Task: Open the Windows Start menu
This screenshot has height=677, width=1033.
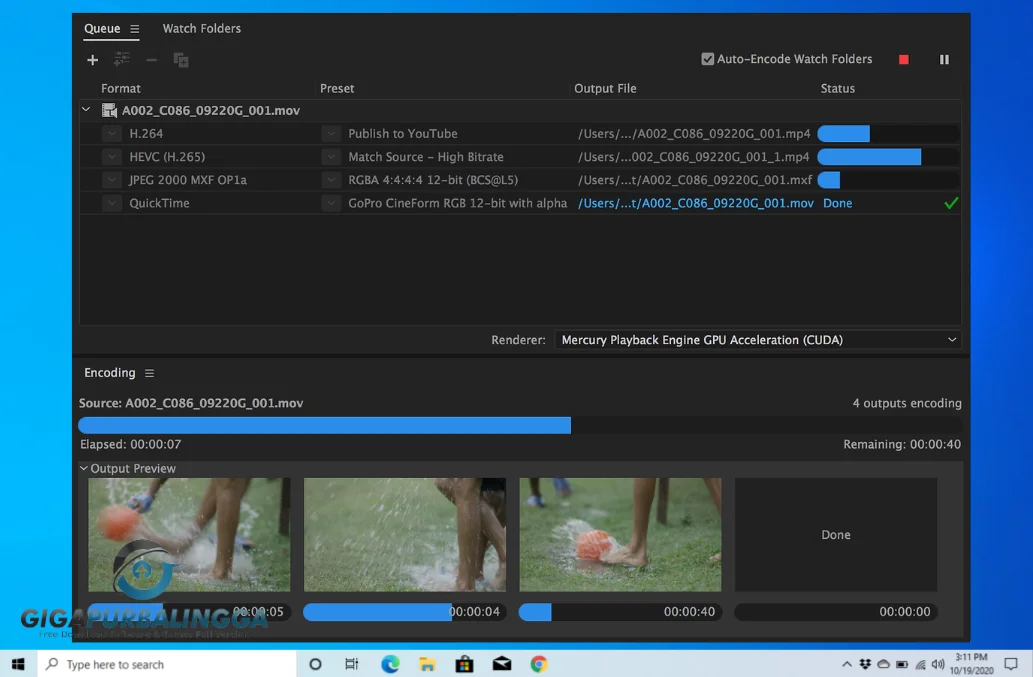Action: click(18, 664)
